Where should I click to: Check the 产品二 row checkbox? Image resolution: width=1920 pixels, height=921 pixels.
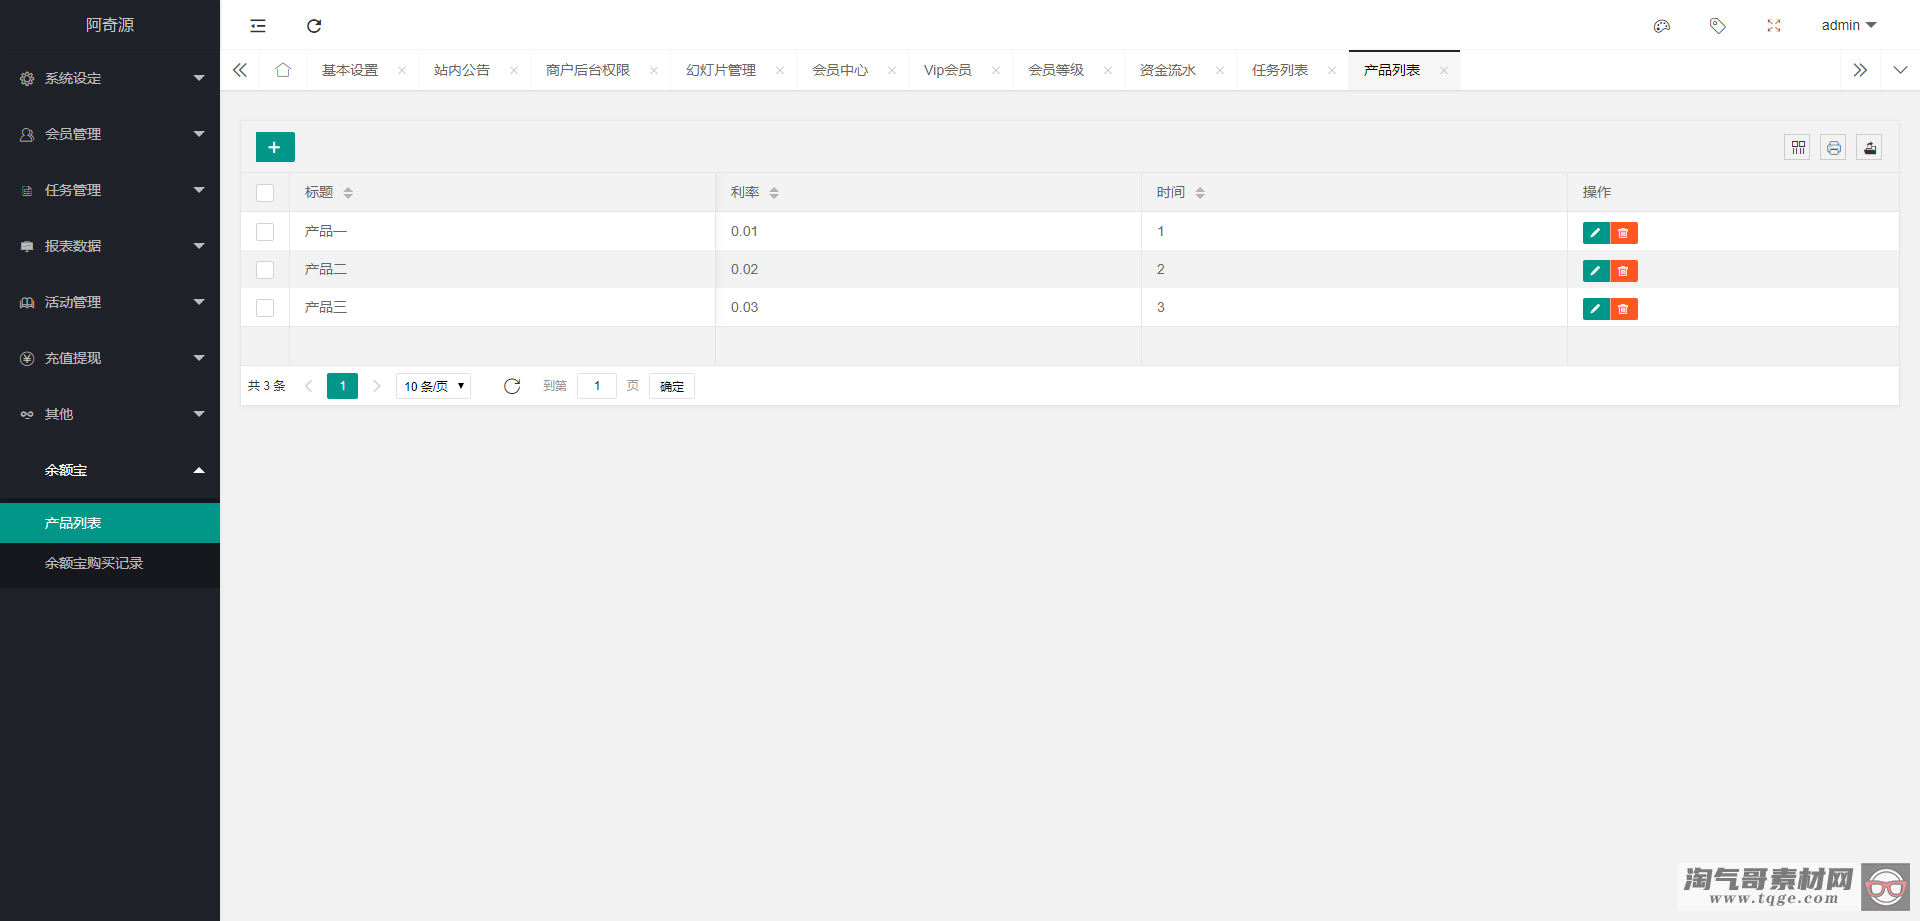[265, 270]
